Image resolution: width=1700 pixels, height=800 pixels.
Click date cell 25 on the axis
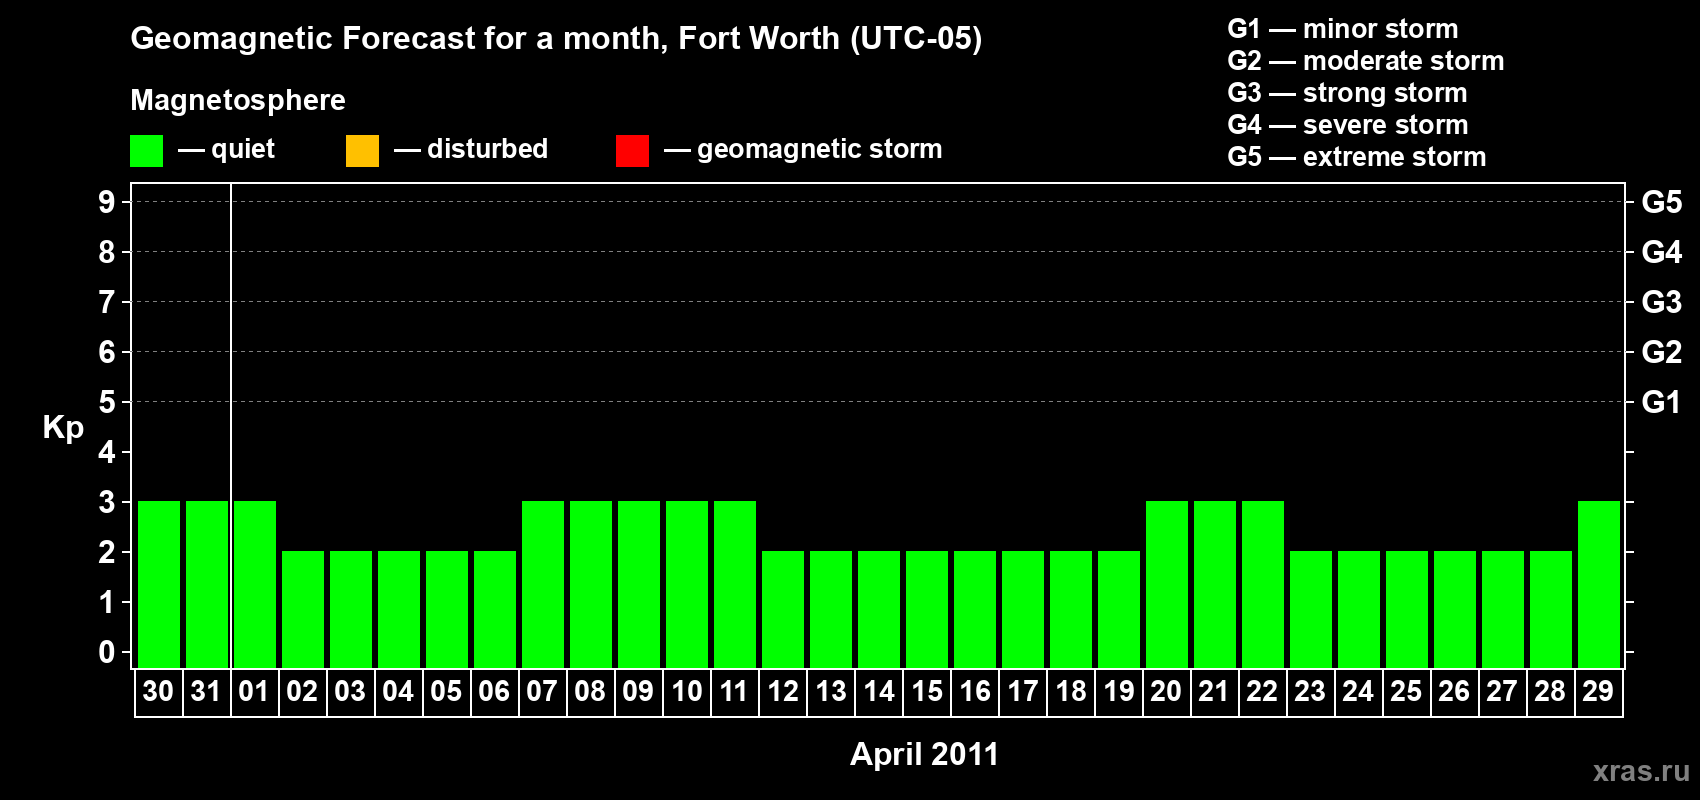click(1407, 692)
